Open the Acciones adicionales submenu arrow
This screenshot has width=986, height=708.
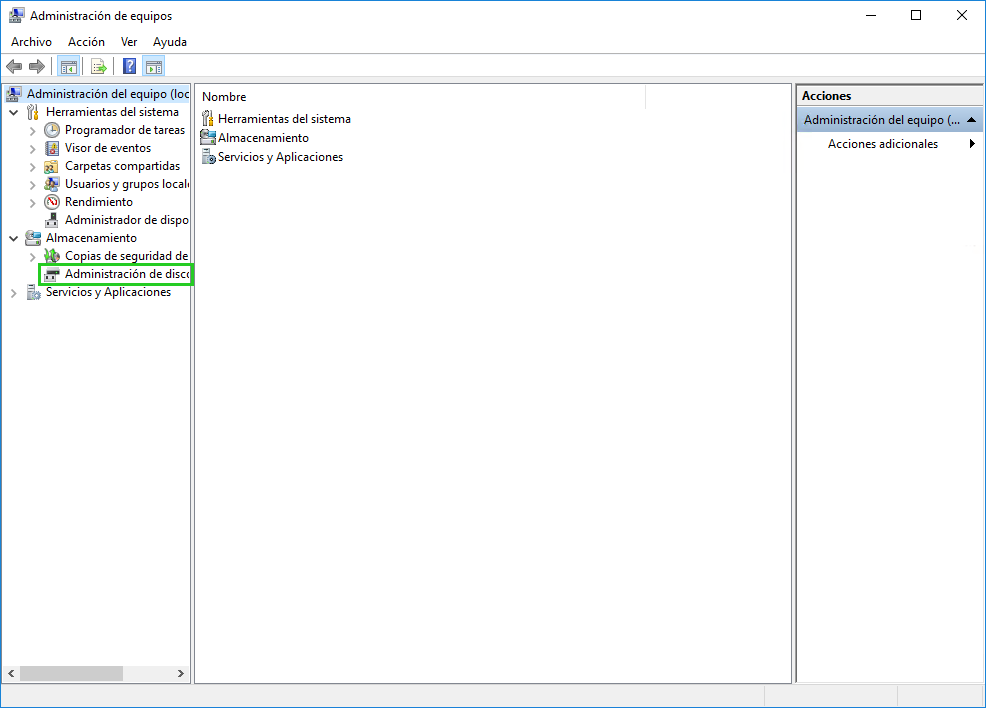[972, 143]
